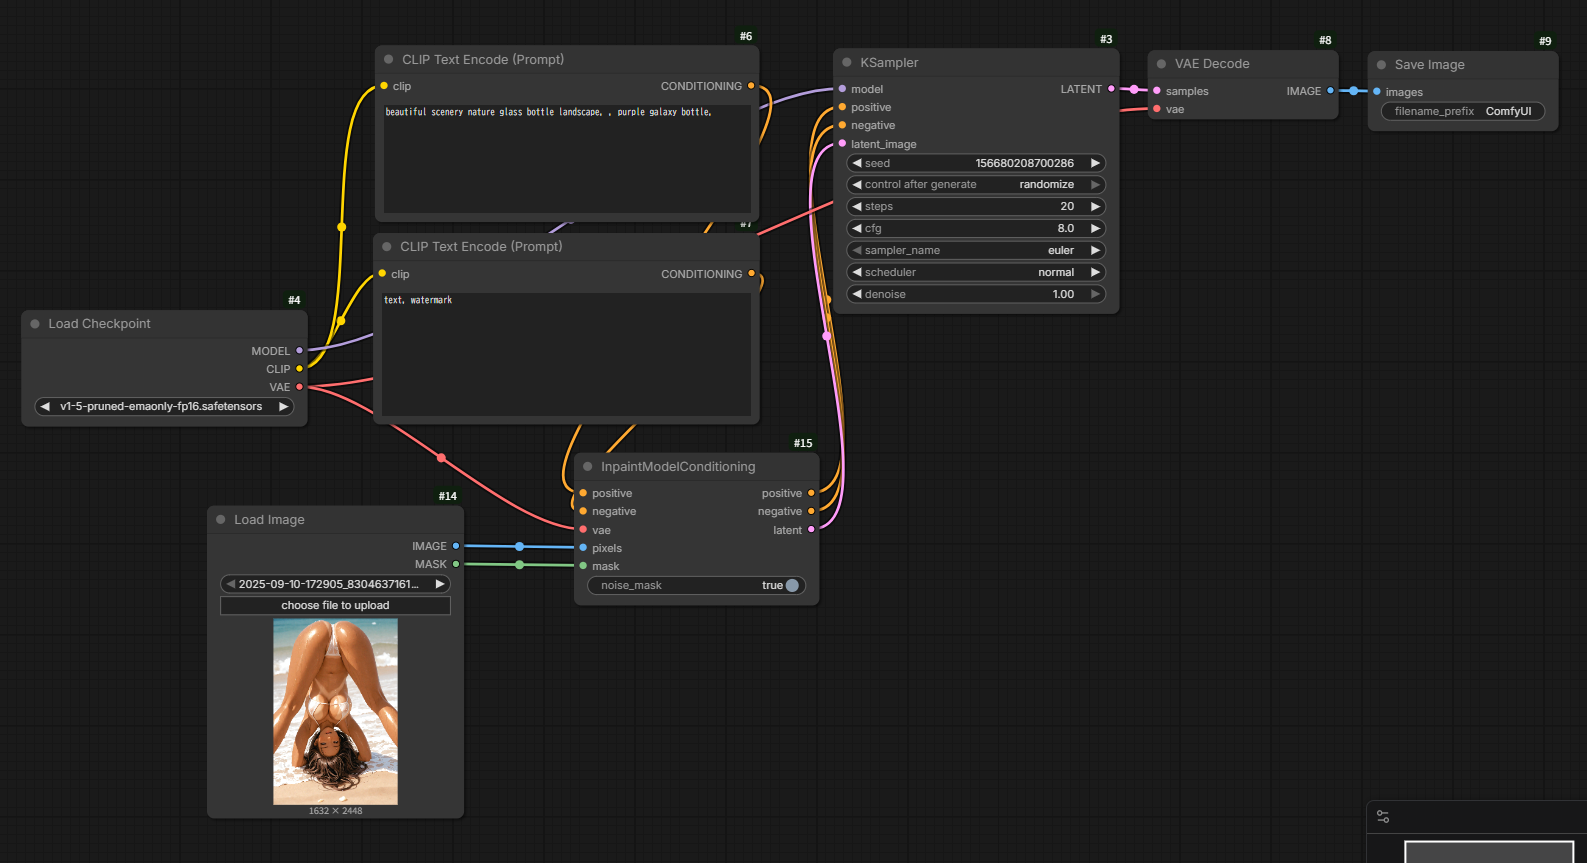Click the KSampler LATENT output socket

1111,89
